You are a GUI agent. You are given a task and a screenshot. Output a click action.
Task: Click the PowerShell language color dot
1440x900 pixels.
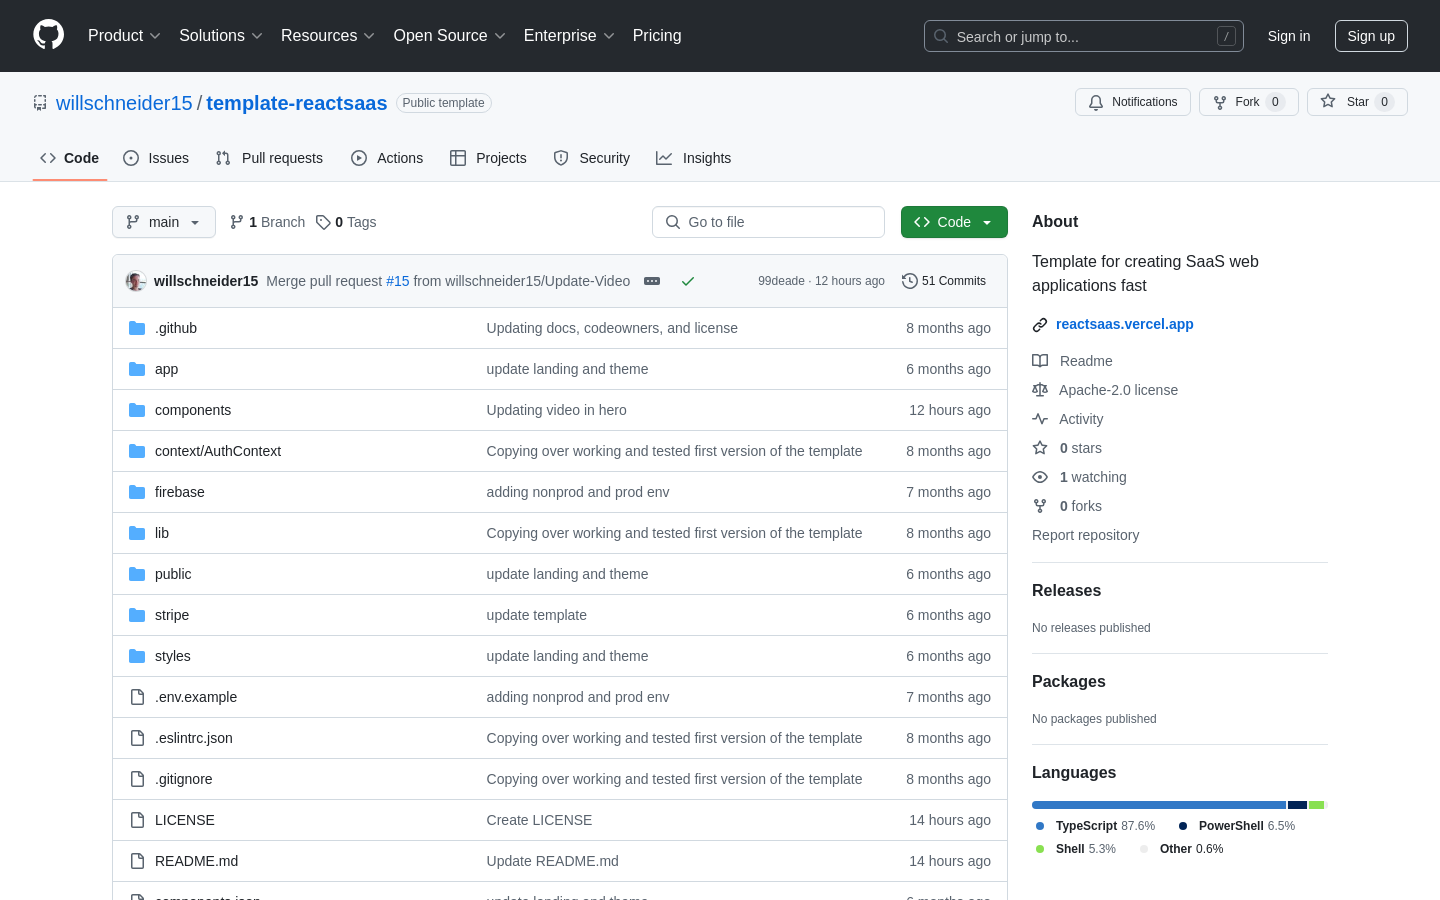tap(1183, 826)
